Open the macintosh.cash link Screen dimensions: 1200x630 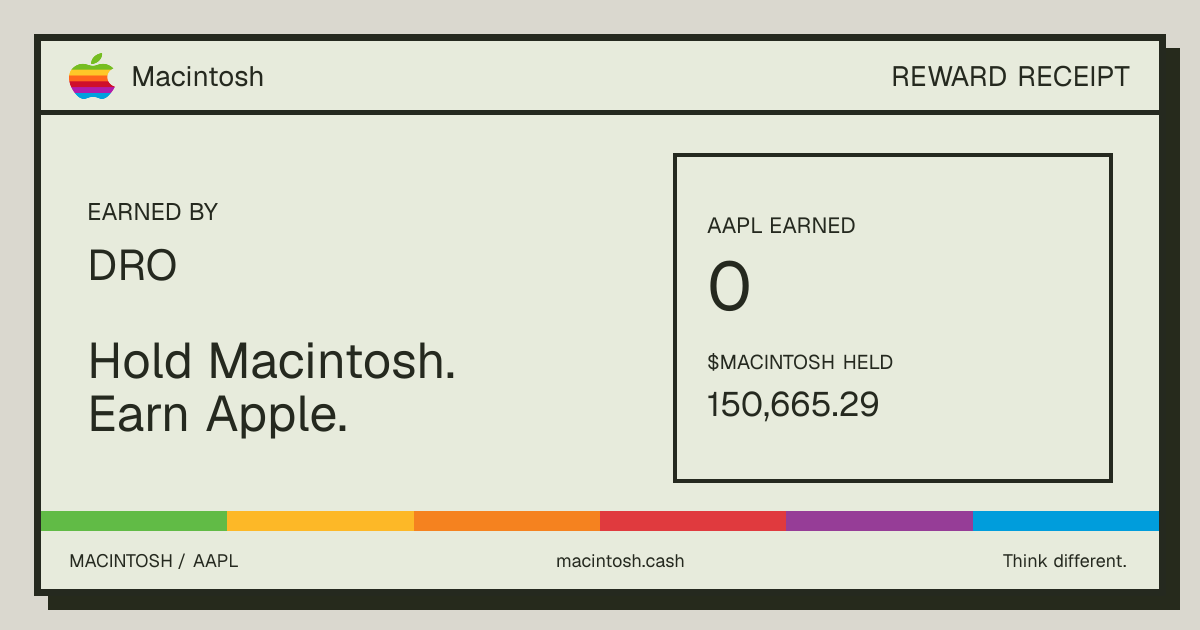click(620, 561)
